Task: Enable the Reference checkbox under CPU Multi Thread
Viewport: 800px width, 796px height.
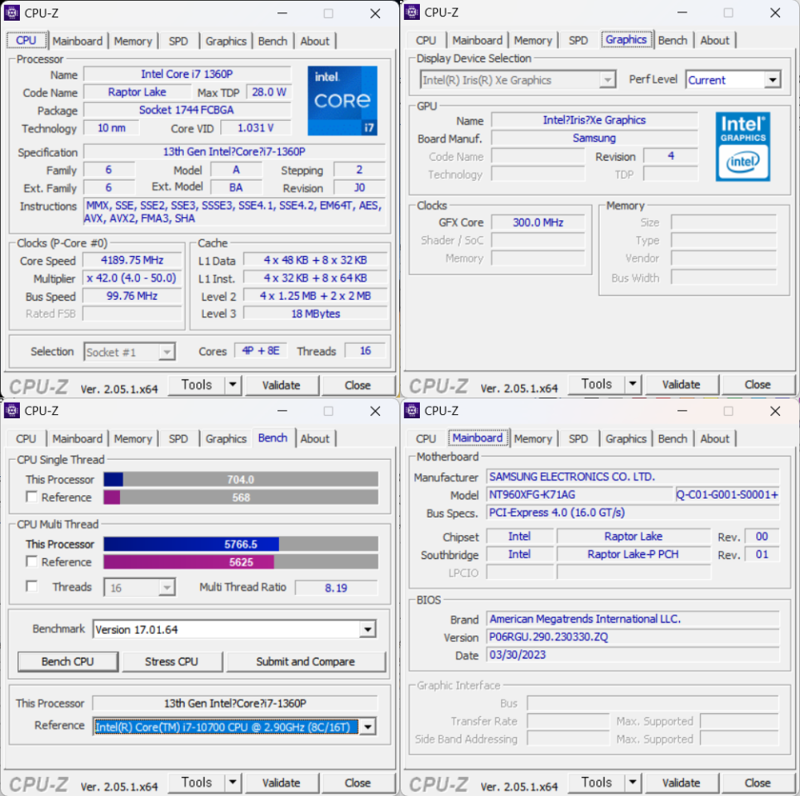Action: [32, 562]
